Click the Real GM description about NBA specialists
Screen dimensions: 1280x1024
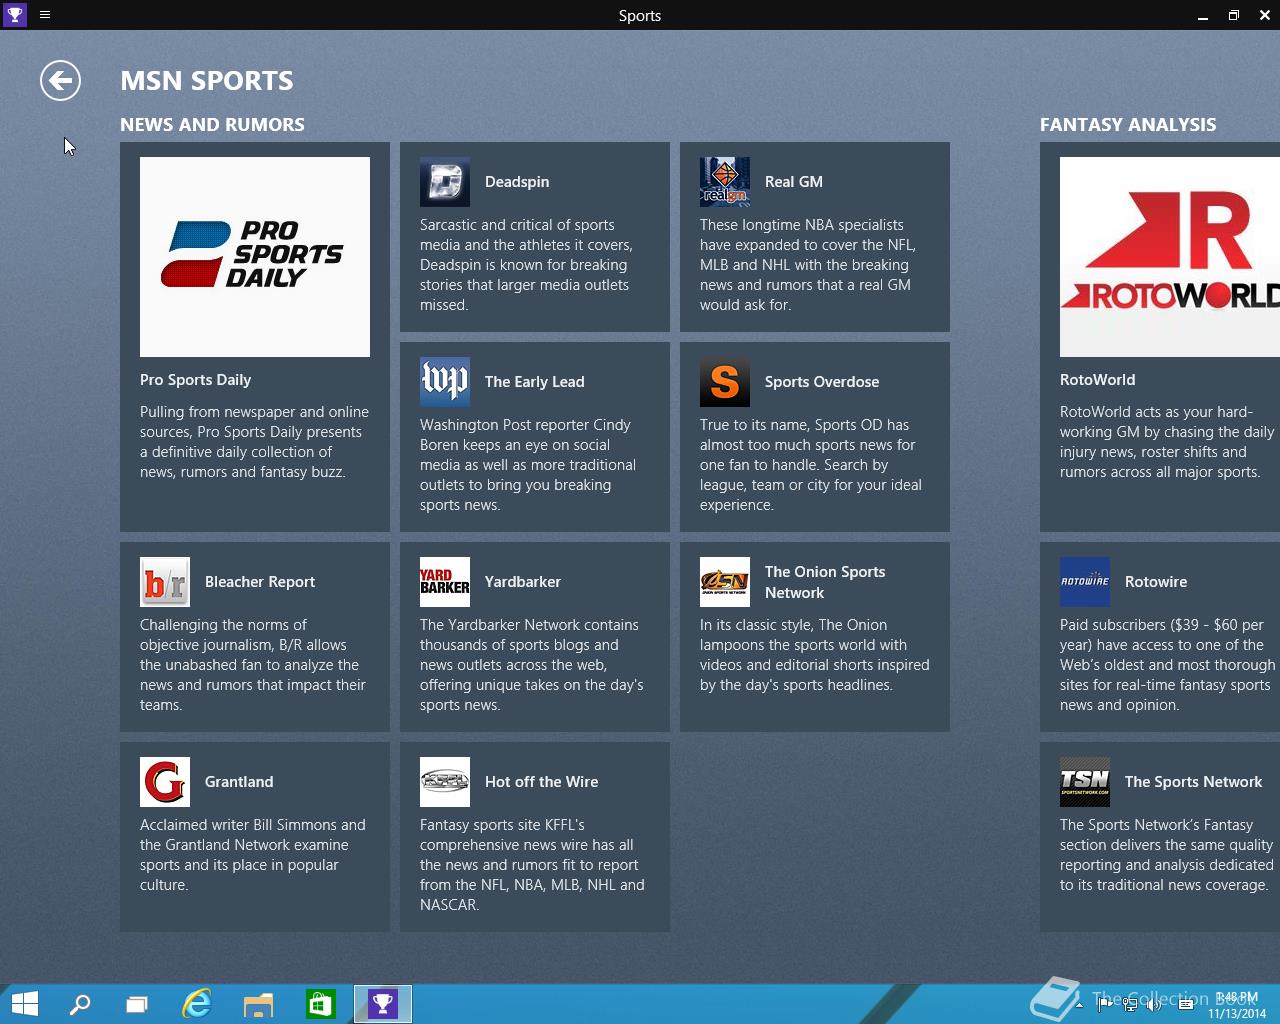[x=808, y=265]
